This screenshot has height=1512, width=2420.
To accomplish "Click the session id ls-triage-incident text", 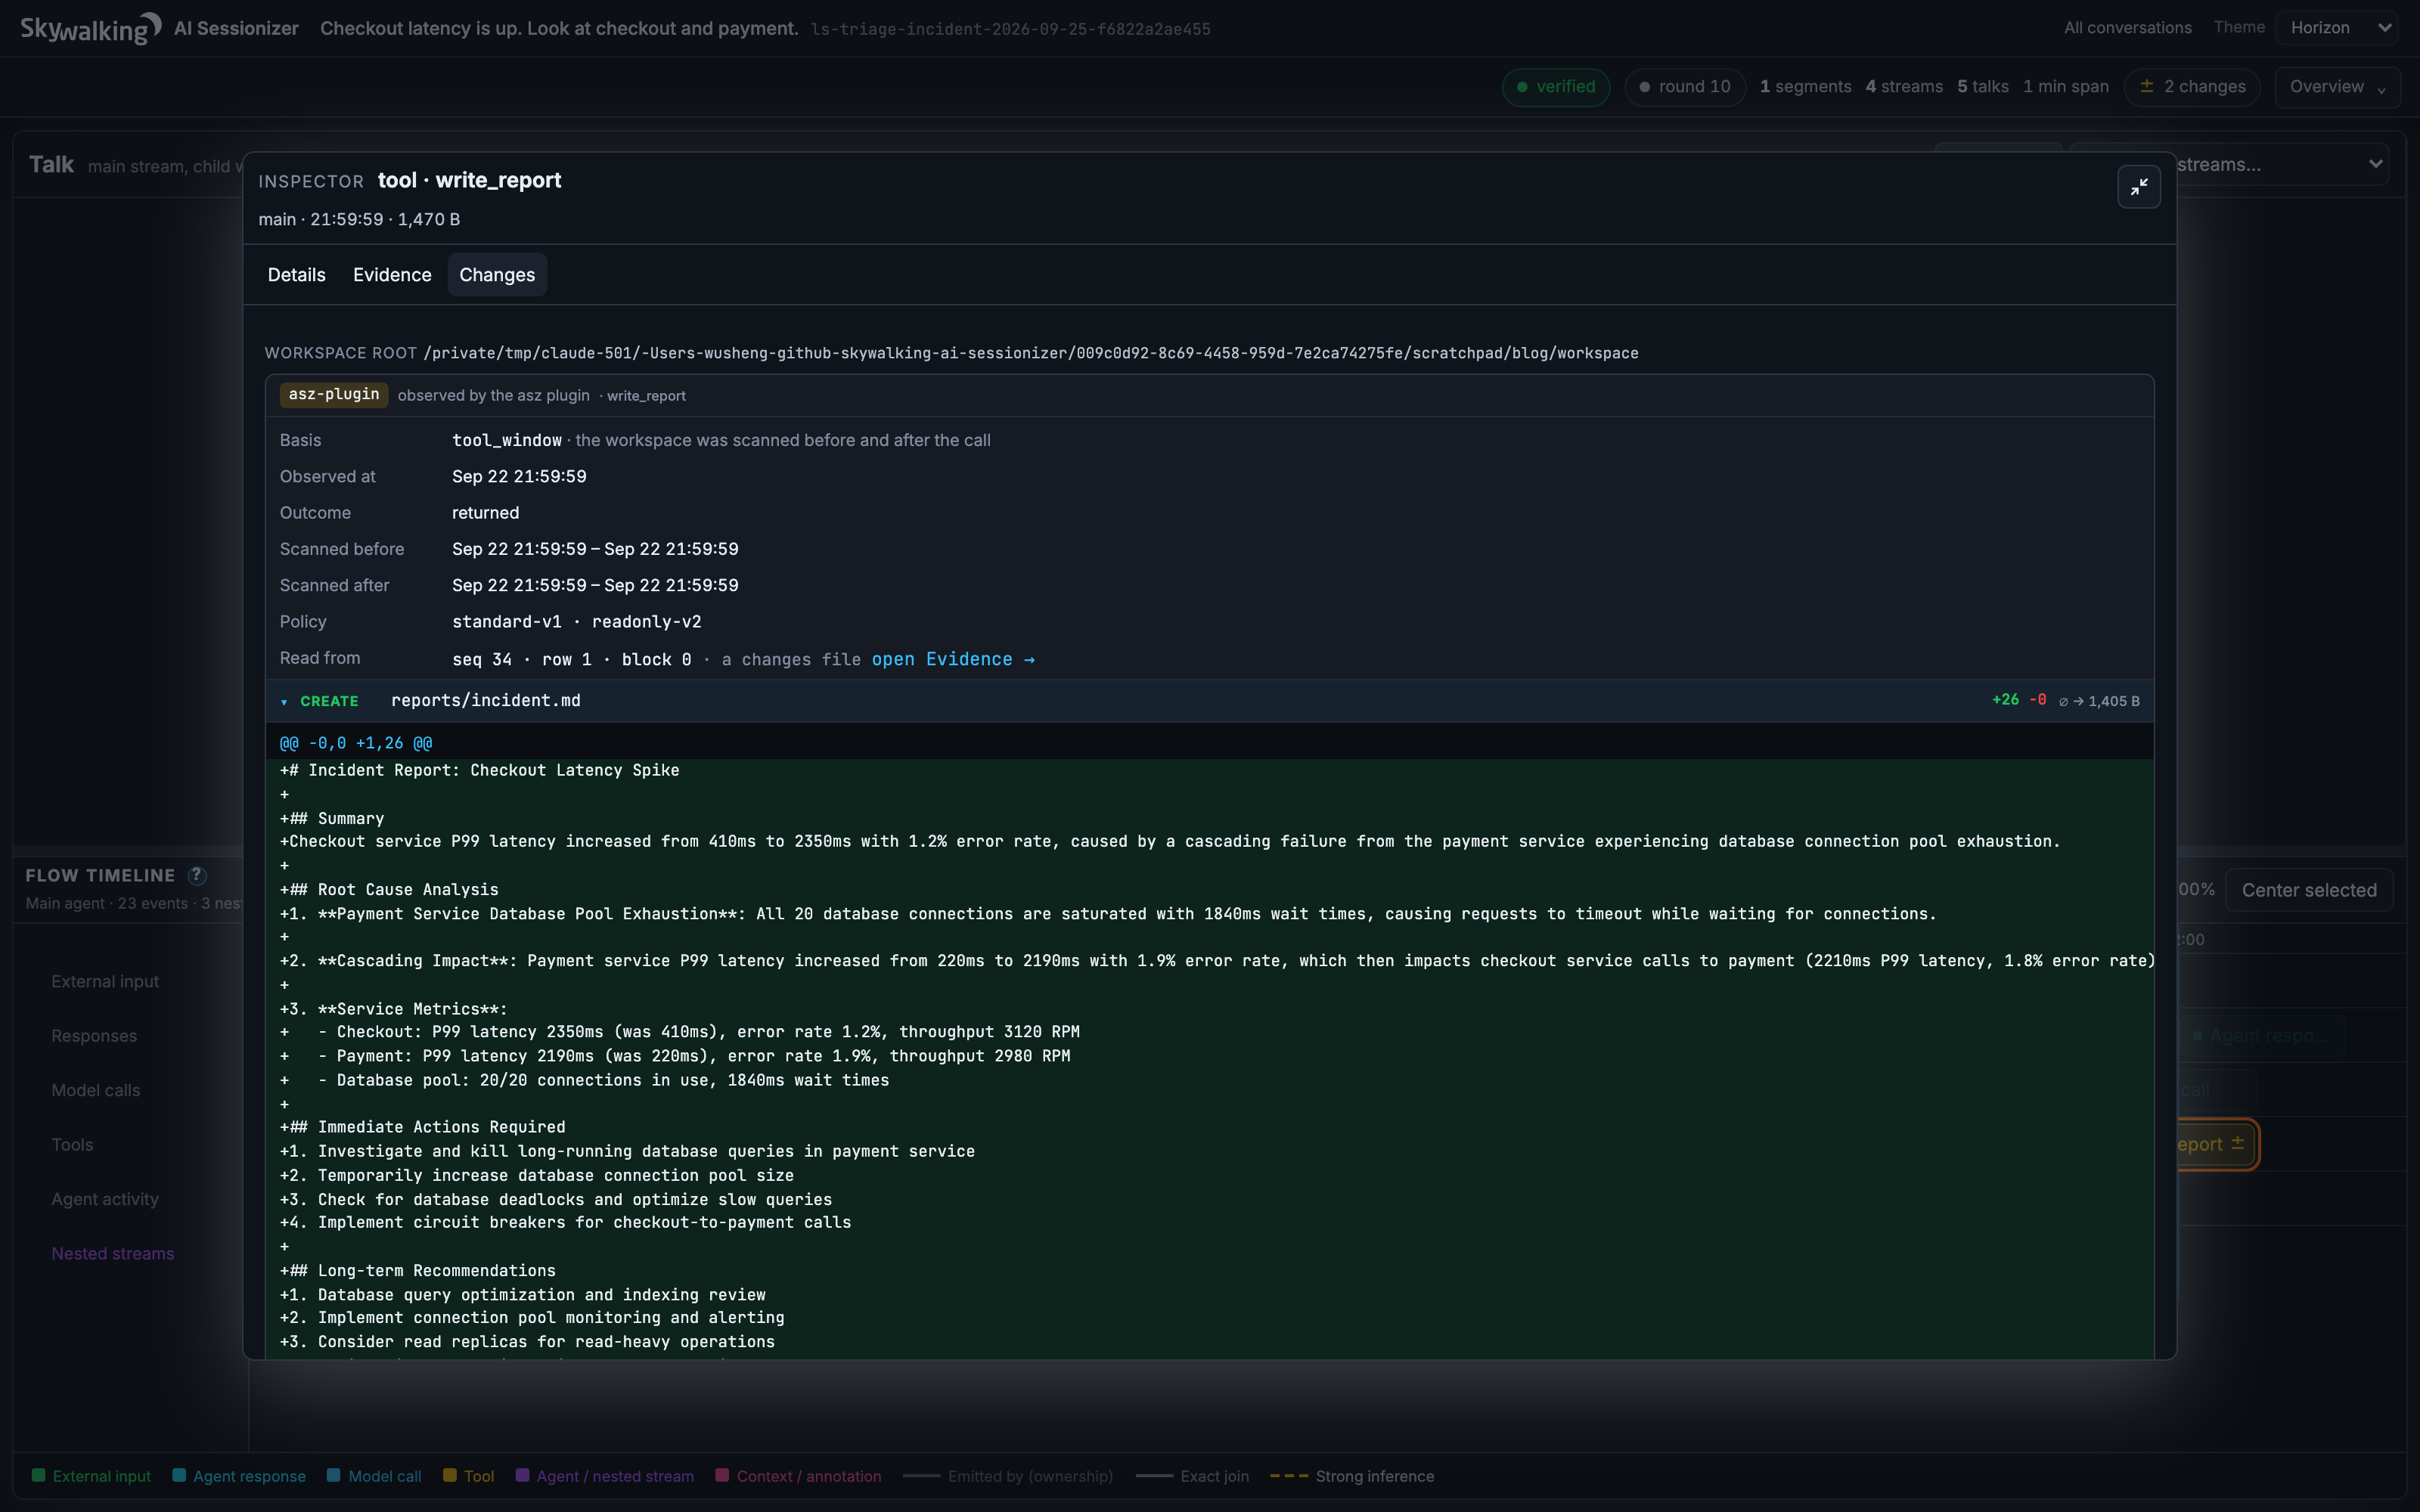I will coord(1010,29).
